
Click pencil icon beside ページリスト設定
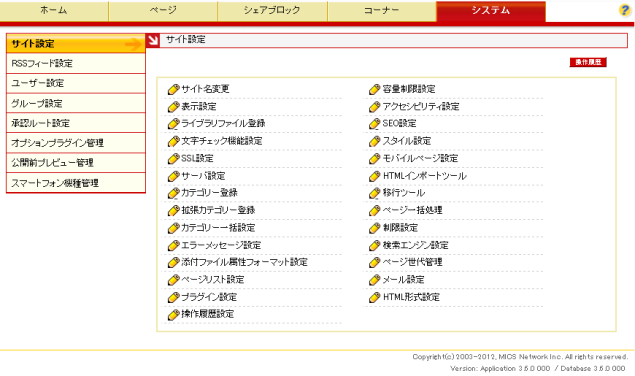pos(173,280)
